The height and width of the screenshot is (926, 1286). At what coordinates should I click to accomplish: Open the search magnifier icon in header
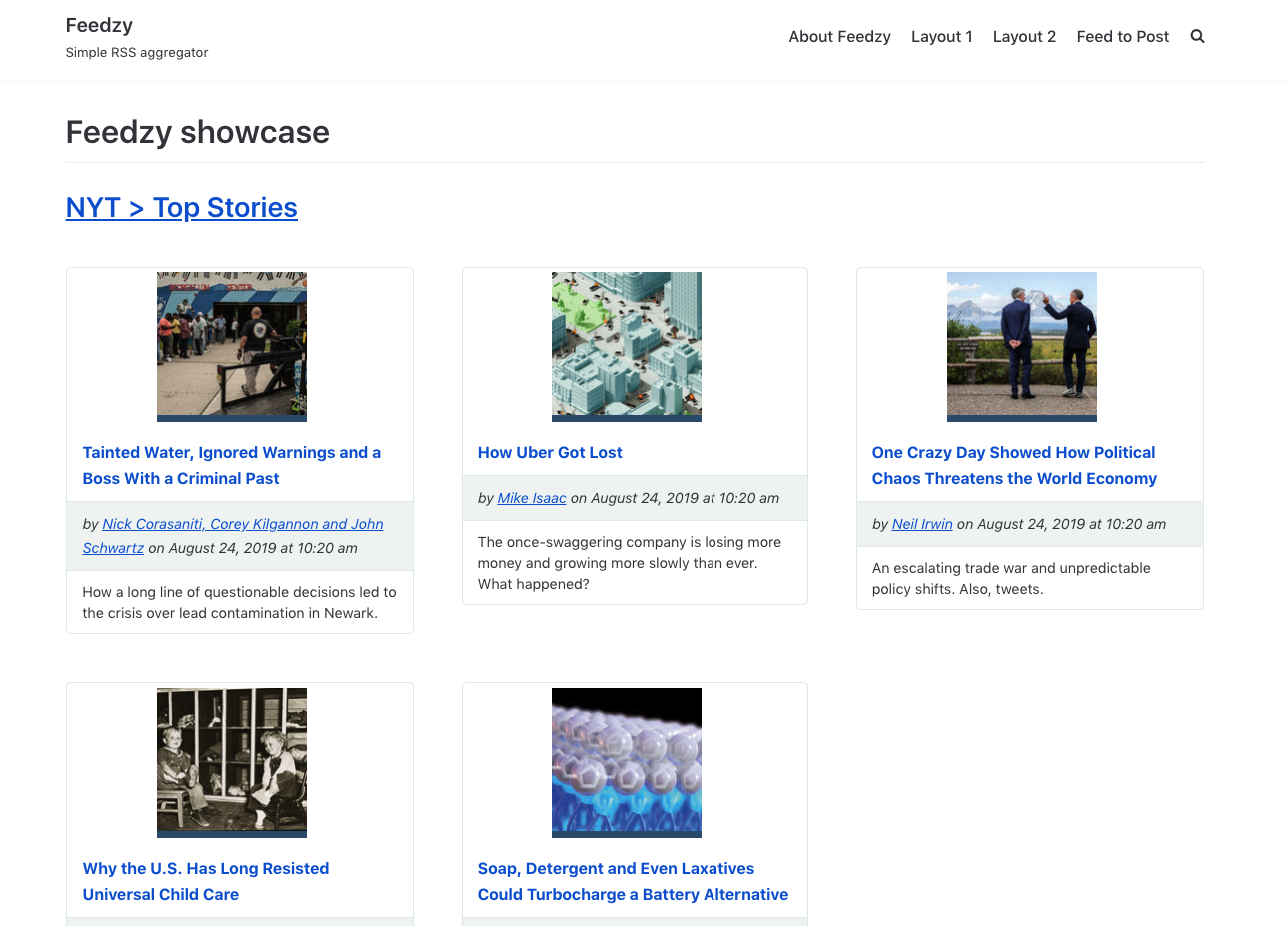click(x=1197, y=36)
